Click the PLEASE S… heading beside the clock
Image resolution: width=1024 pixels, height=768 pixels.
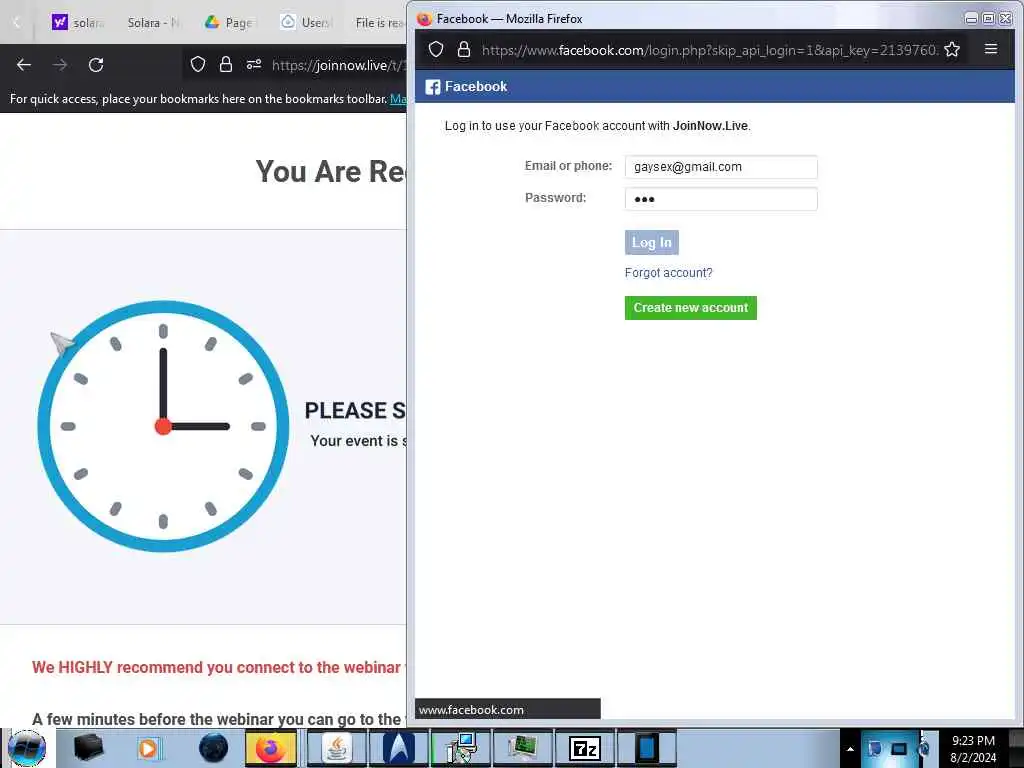pyautogui.click(x=355, y=411)
